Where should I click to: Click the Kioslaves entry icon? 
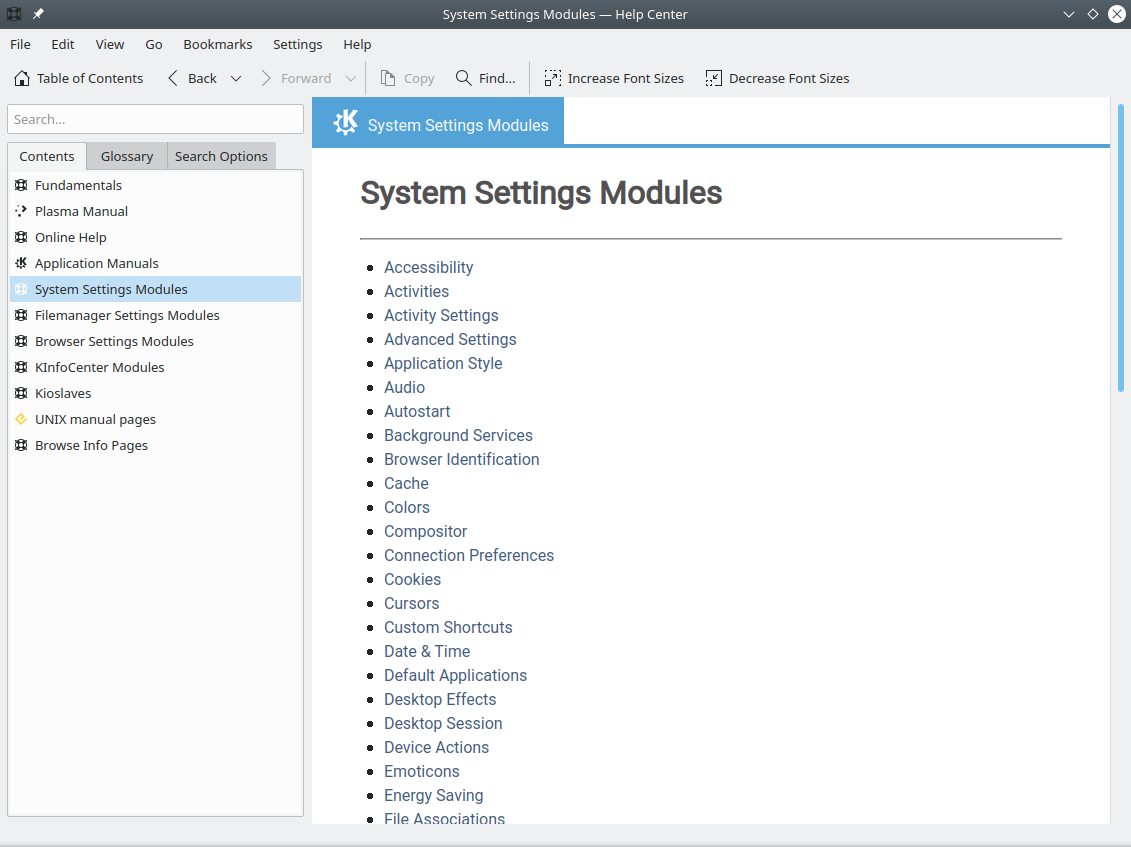point(21,393)
